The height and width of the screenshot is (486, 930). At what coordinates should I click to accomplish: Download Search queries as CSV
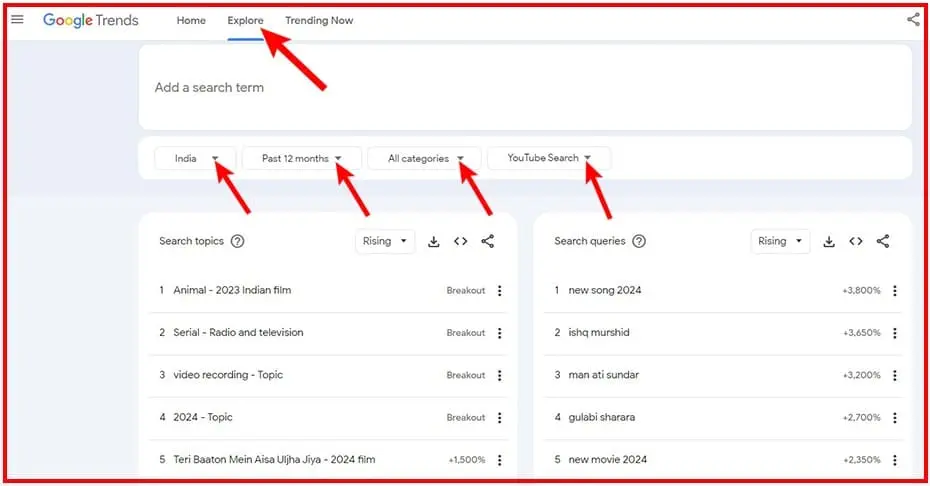coord(829,242)
